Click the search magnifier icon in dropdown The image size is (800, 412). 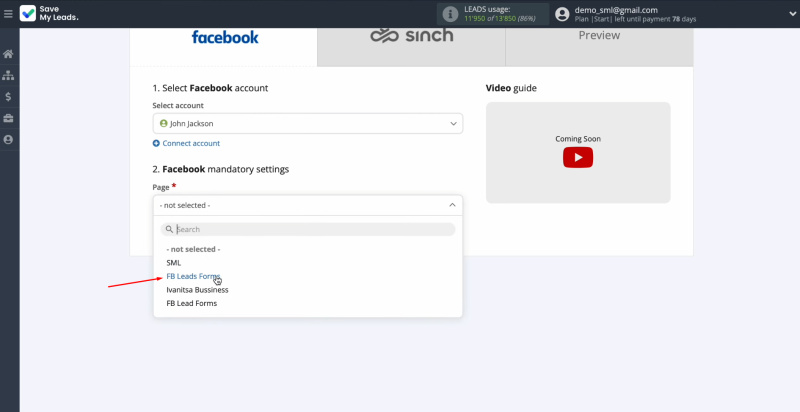(x=169, y=229)
